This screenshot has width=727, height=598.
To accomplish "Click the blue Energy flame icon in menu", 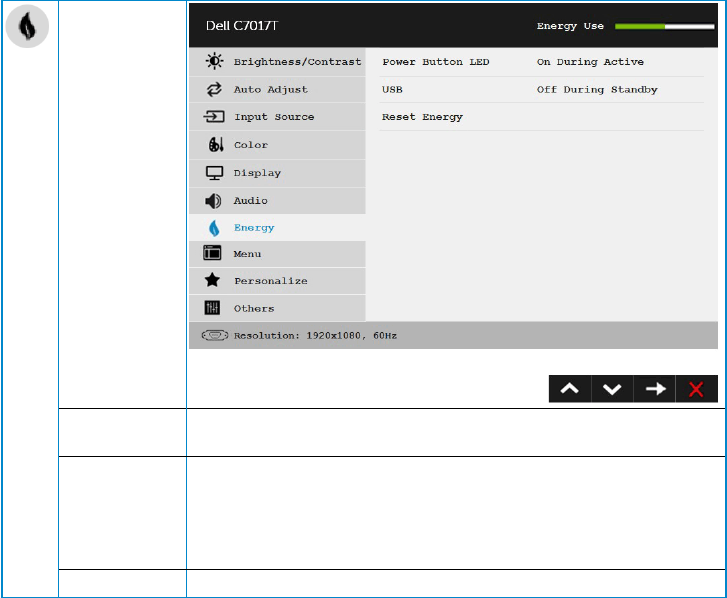I will click(214, 228).
